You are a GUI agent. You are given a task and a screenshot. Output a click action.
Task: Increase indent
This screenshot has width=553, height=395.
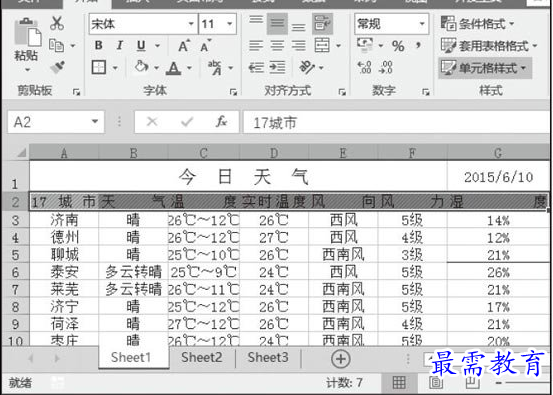[278, 67]
